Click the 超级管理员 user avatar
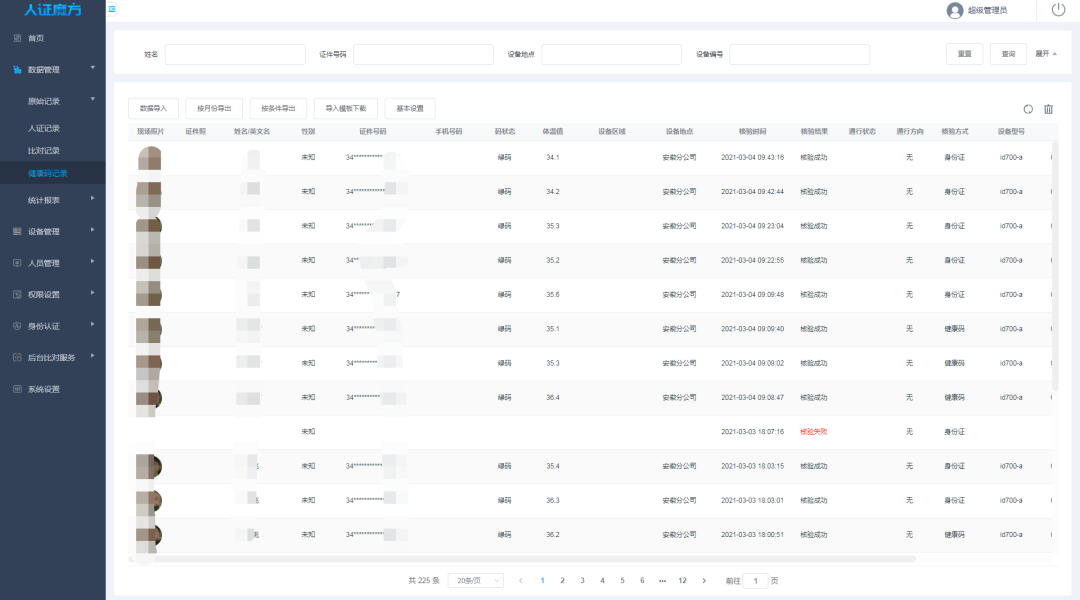This screenshot has height=600, width=1080. tap(954, 10)
